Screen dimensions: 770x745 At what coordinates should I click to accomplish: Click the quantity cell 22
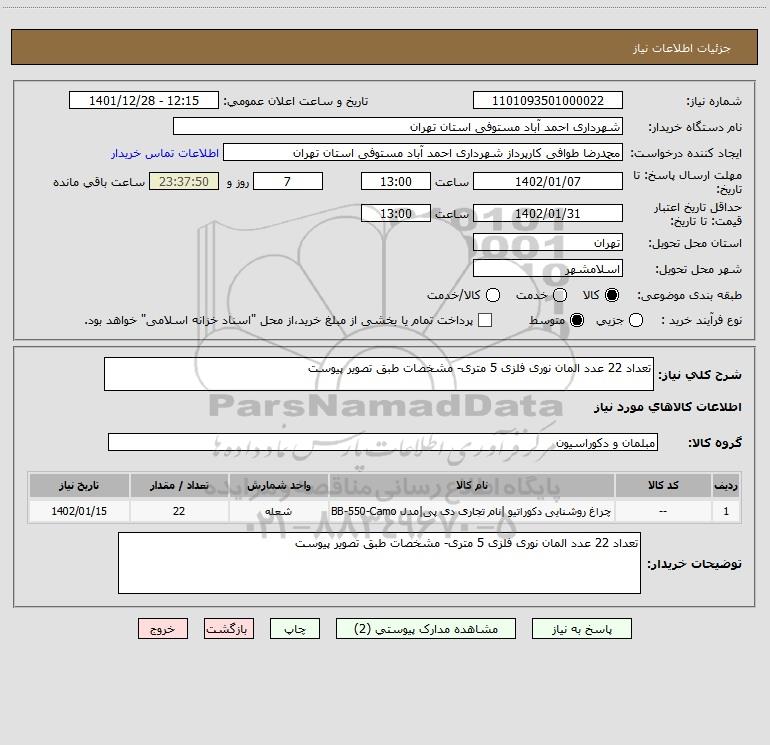tap(179, 511)
